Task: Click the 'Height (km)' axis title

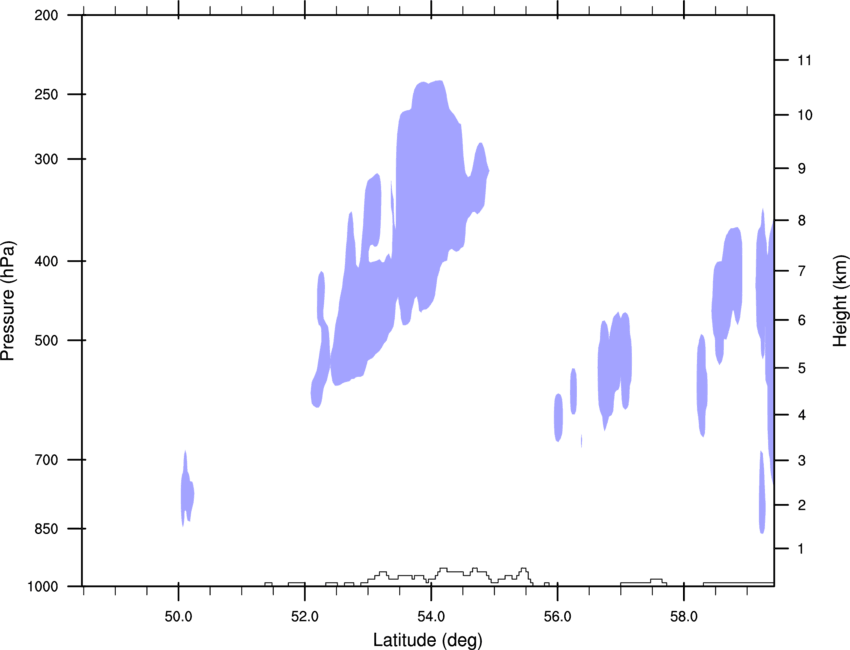Action: [x=840, y=301]
